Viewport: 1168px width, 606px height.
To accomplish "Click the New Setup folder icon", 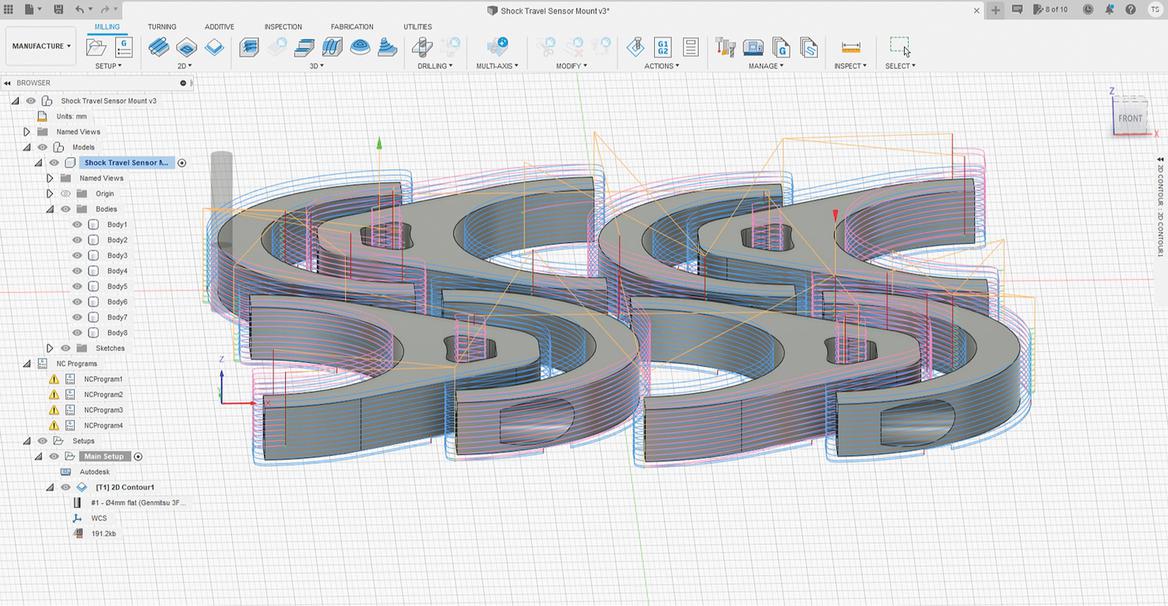I will (96, 47).
